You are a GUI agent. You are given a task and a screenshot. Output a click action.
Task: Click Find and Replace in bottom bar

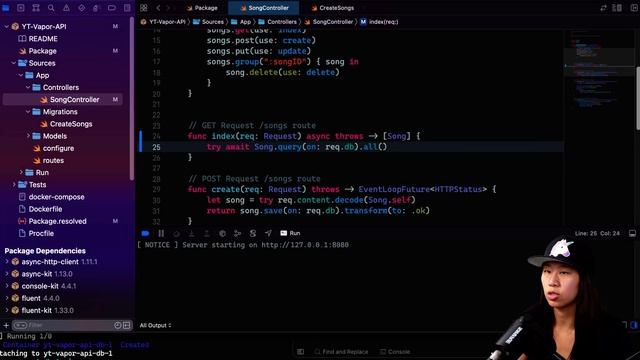coord(341,351)
